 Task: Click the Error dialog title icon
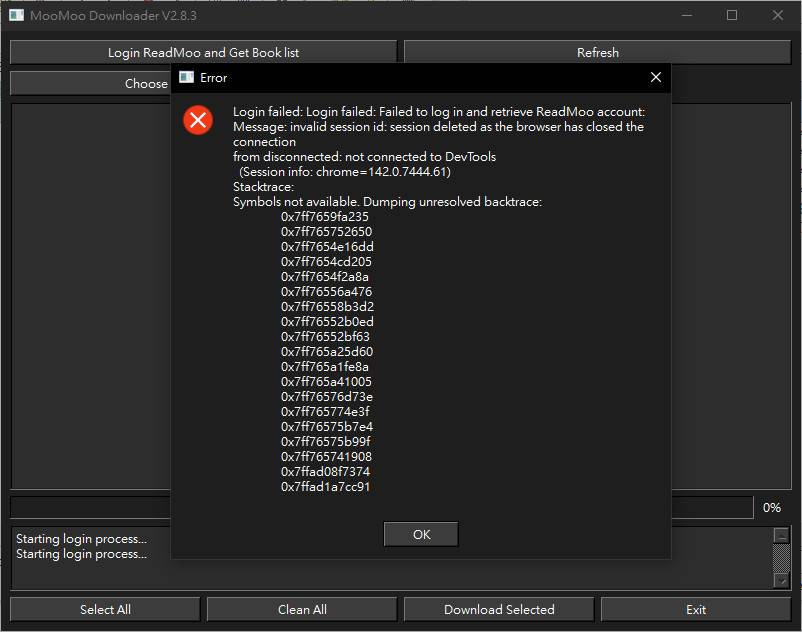[x=186, y=77]
